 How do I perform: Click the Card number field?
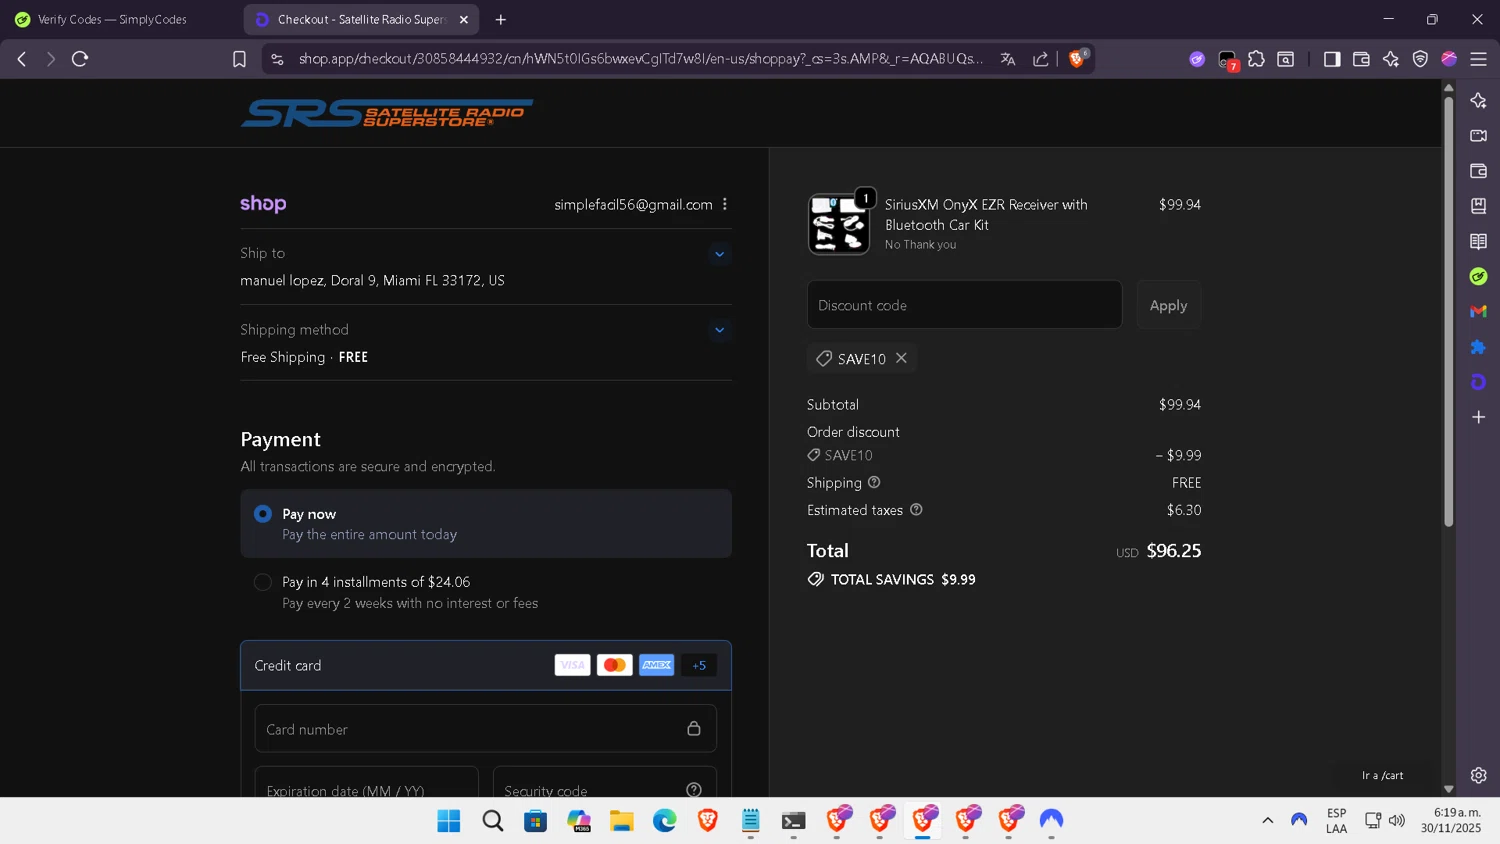click(x=486, y=729)
